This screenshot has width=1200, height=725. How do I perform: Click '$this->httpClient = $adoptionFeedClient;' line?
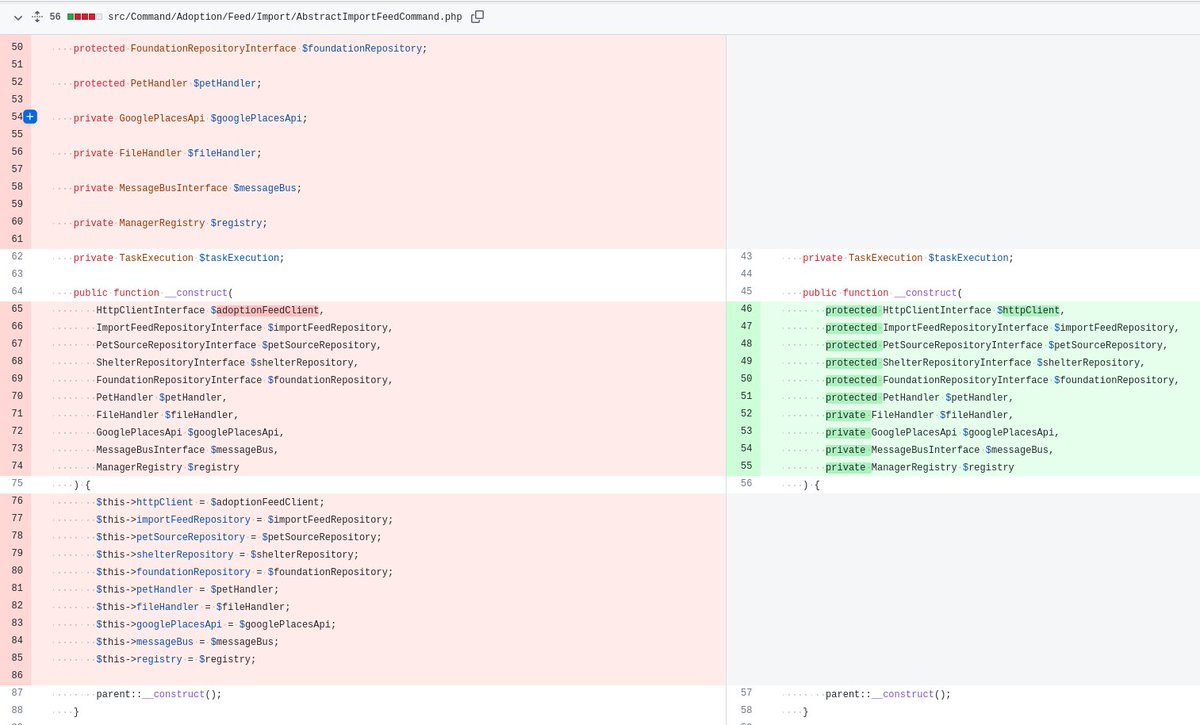point(210,502)
